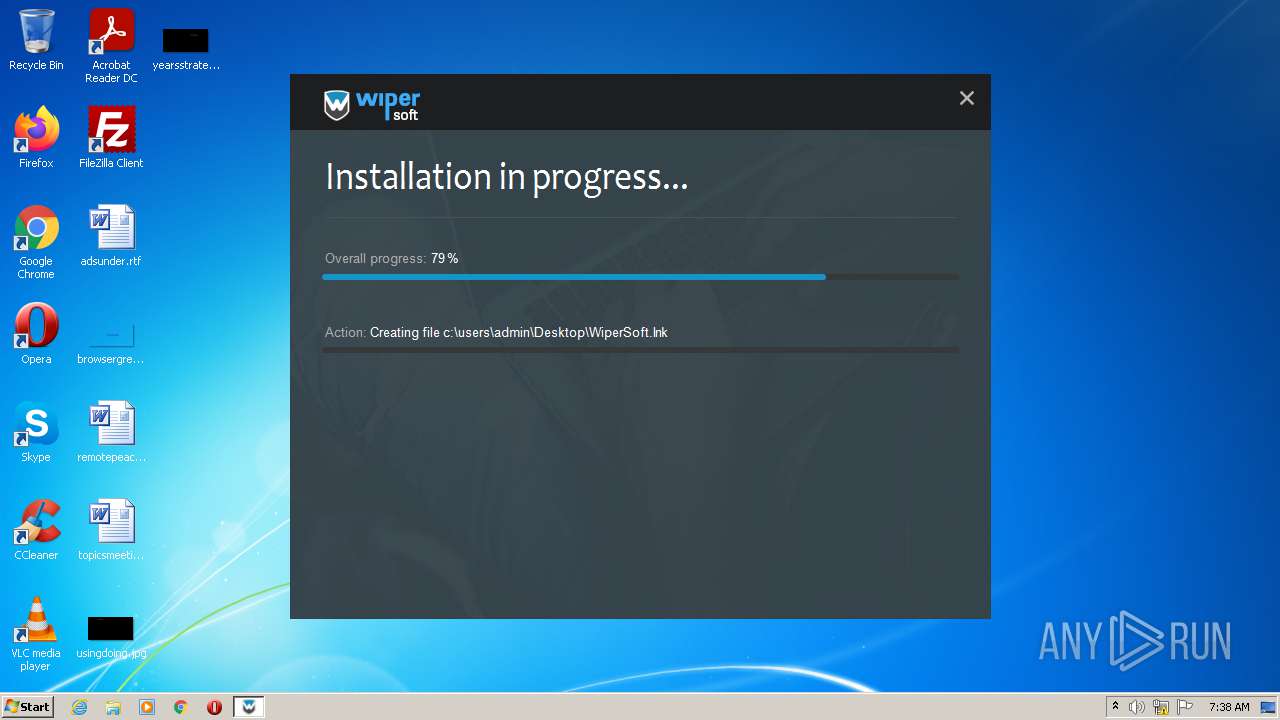The image size is (1280, 720).
Task: Open Windows Explorer folder in taskbar
Action: [113, 707]
